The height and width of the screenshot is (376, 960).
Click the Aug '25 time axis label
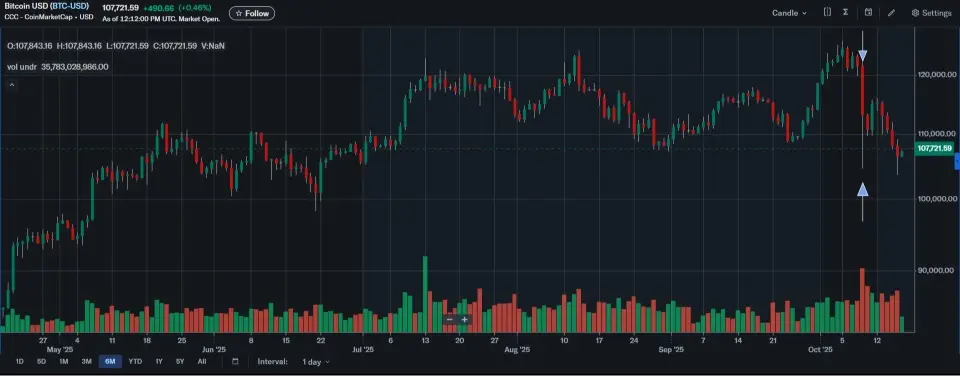517,350
